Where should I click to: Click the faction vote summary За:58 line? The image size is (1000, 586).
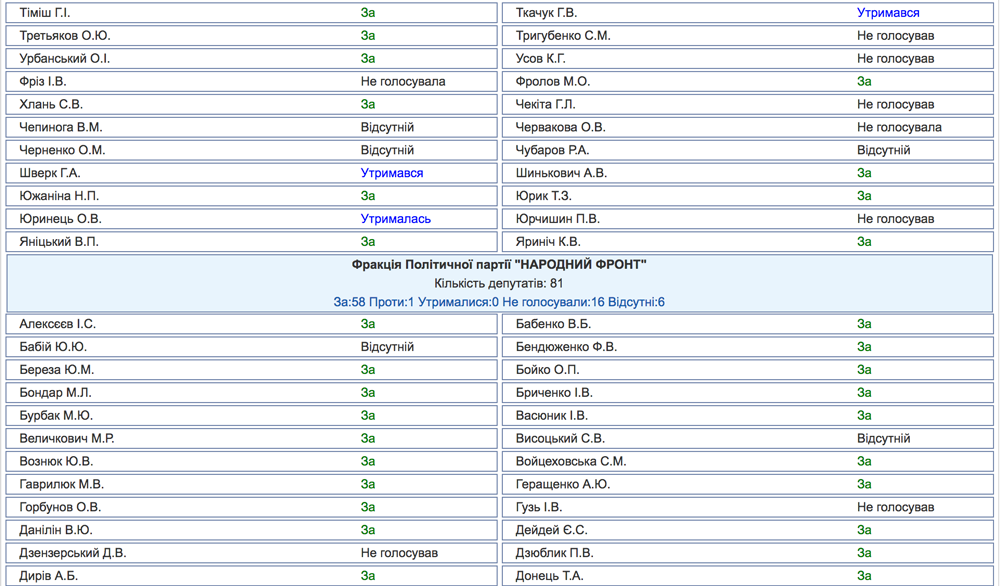(499, 302)
